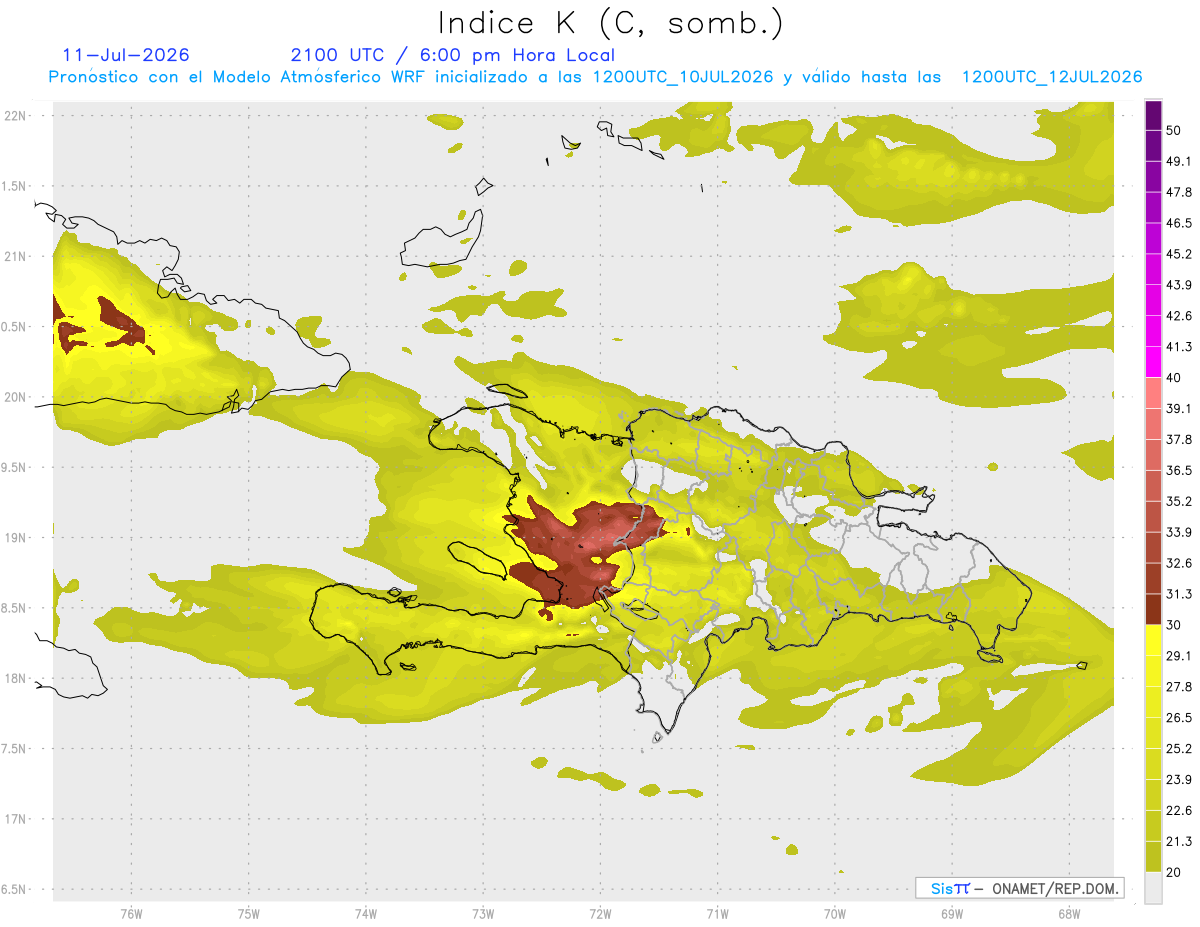This screenshot has width=1200, height=927.
Task: Click the '39.1' color scale value
Action: click(1179, 408)
